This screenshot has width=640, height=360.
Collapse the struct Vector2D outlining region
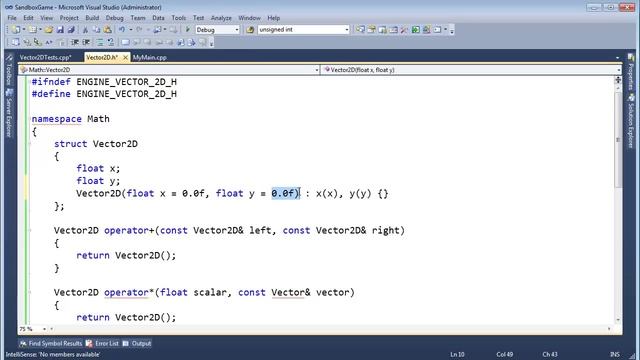[x=30, y=144]
